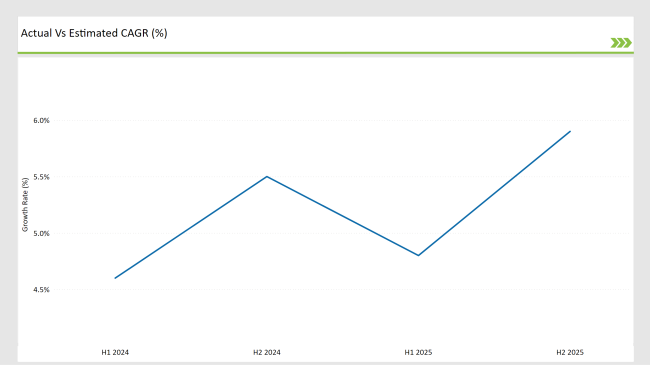Viewport: 650px width, 370px height.
Task: Select the H1 2024 axis label
Action: pyautogui.click(x=115, y=352)
